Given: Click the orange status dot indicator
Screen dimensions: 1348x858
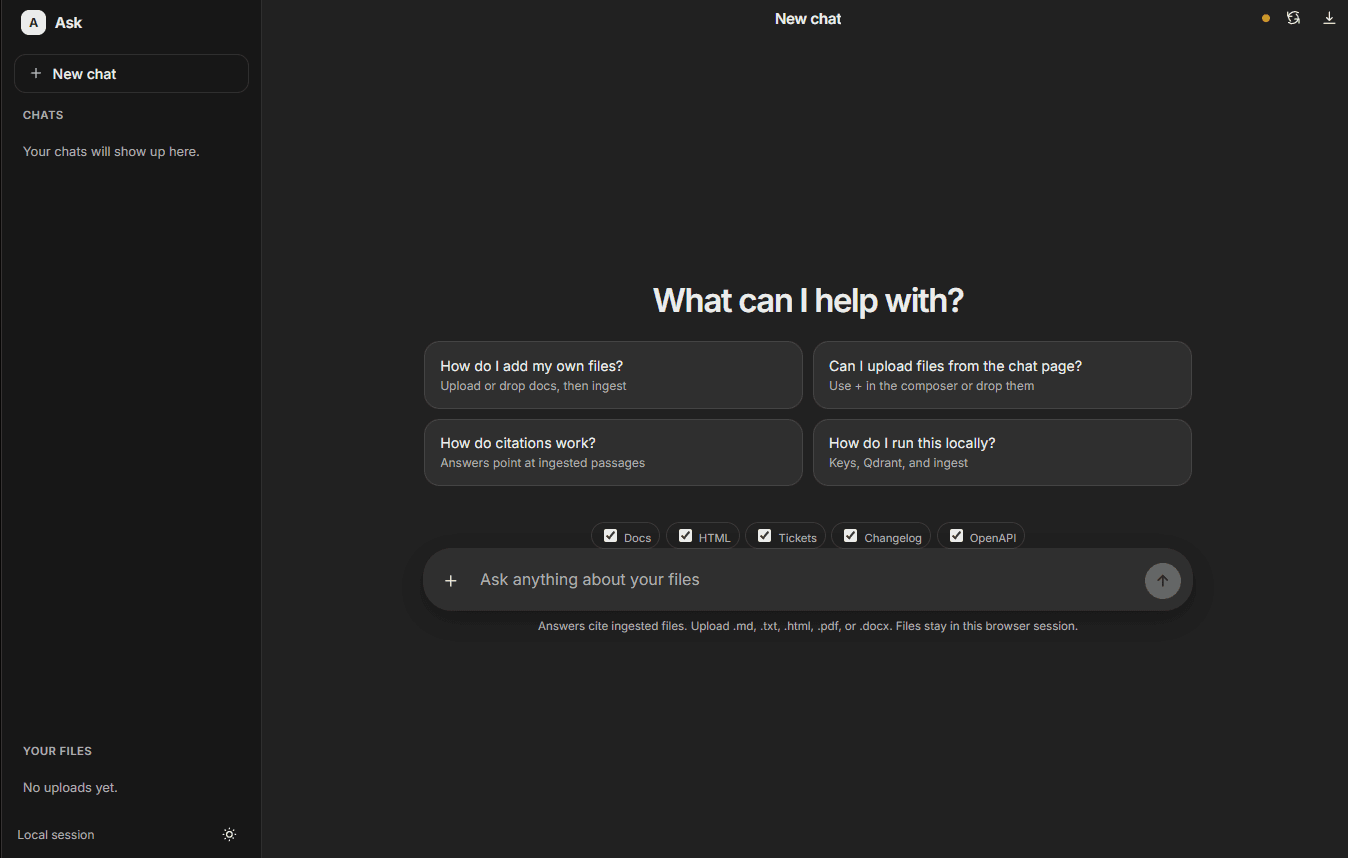Looking at the screenshot, I should coord(1266,18).
